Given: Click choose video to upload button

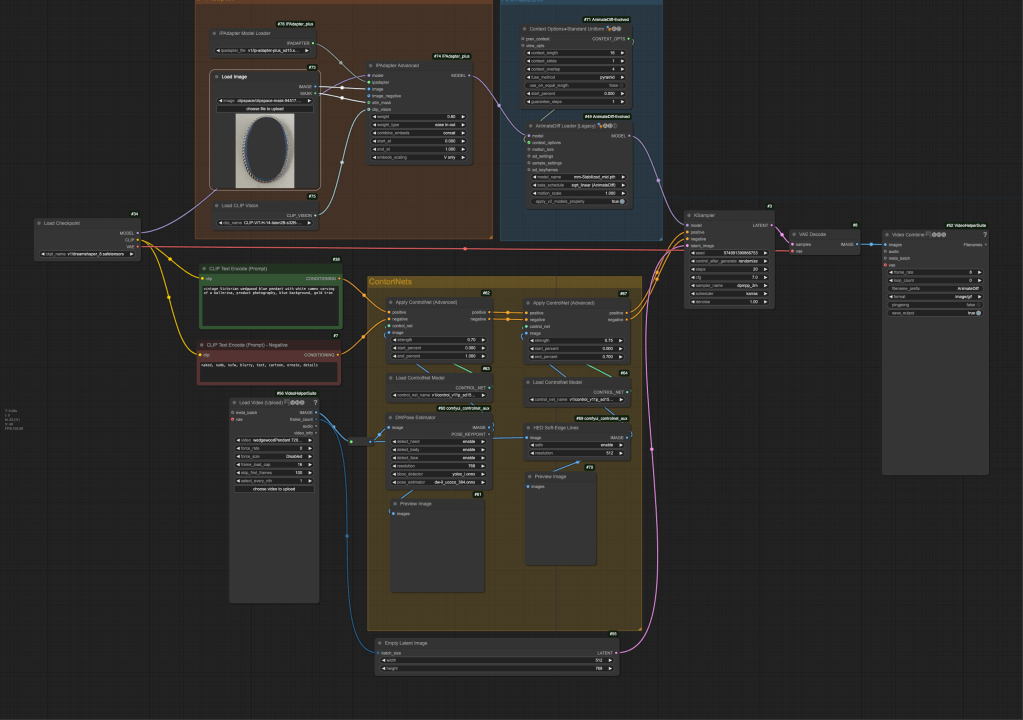Looking at the screenshot, I should (x=273, y=489).
